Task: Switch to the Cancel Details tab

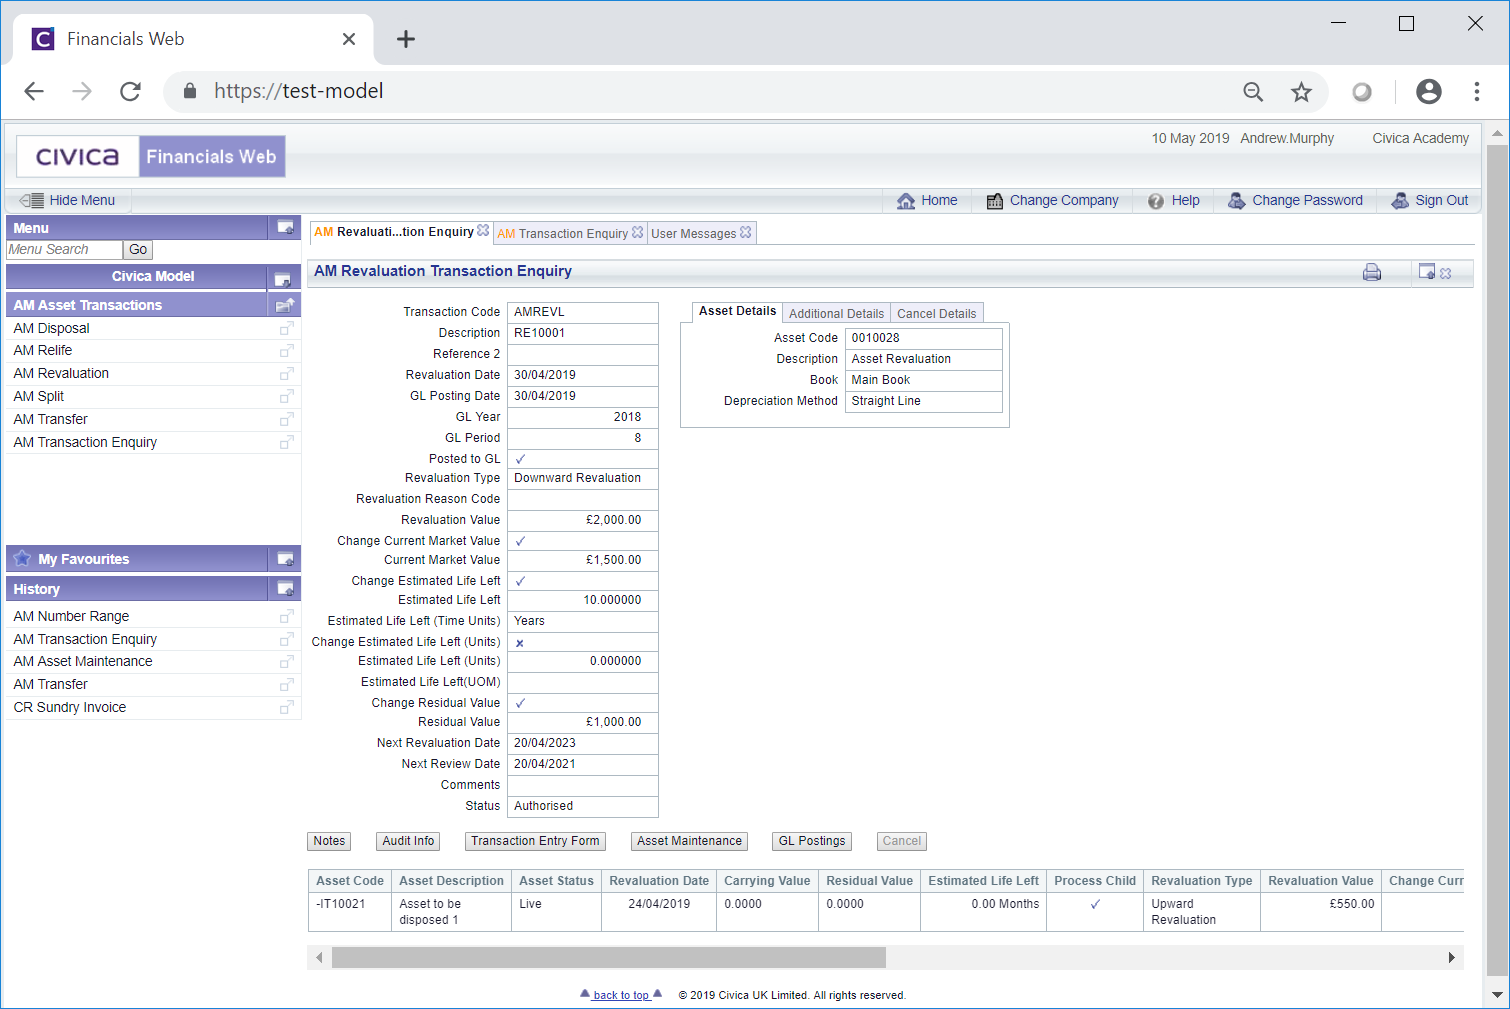Action: pyautogui.click(x=936, y=313)
